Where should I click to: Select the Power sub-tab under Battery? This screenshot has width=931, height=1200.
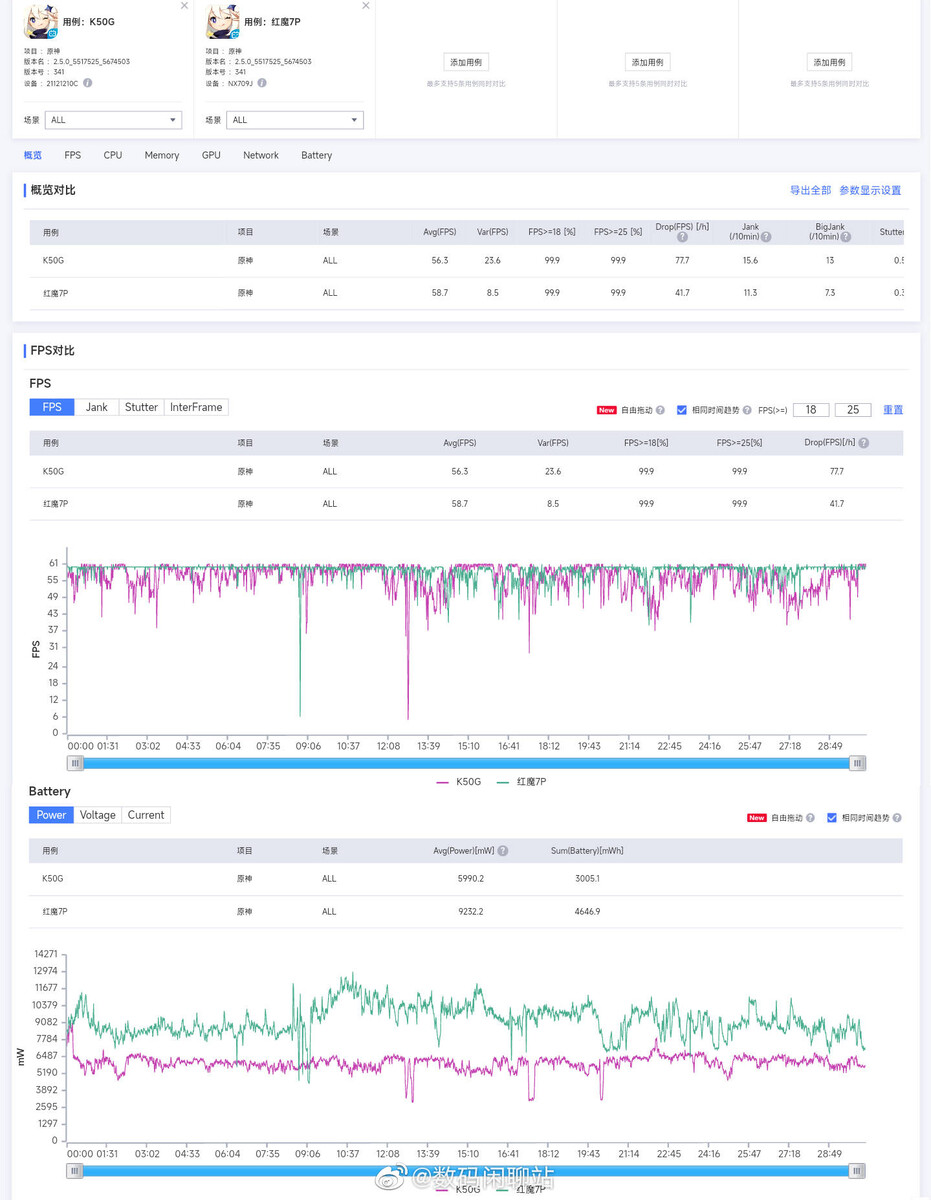point(51,815)
